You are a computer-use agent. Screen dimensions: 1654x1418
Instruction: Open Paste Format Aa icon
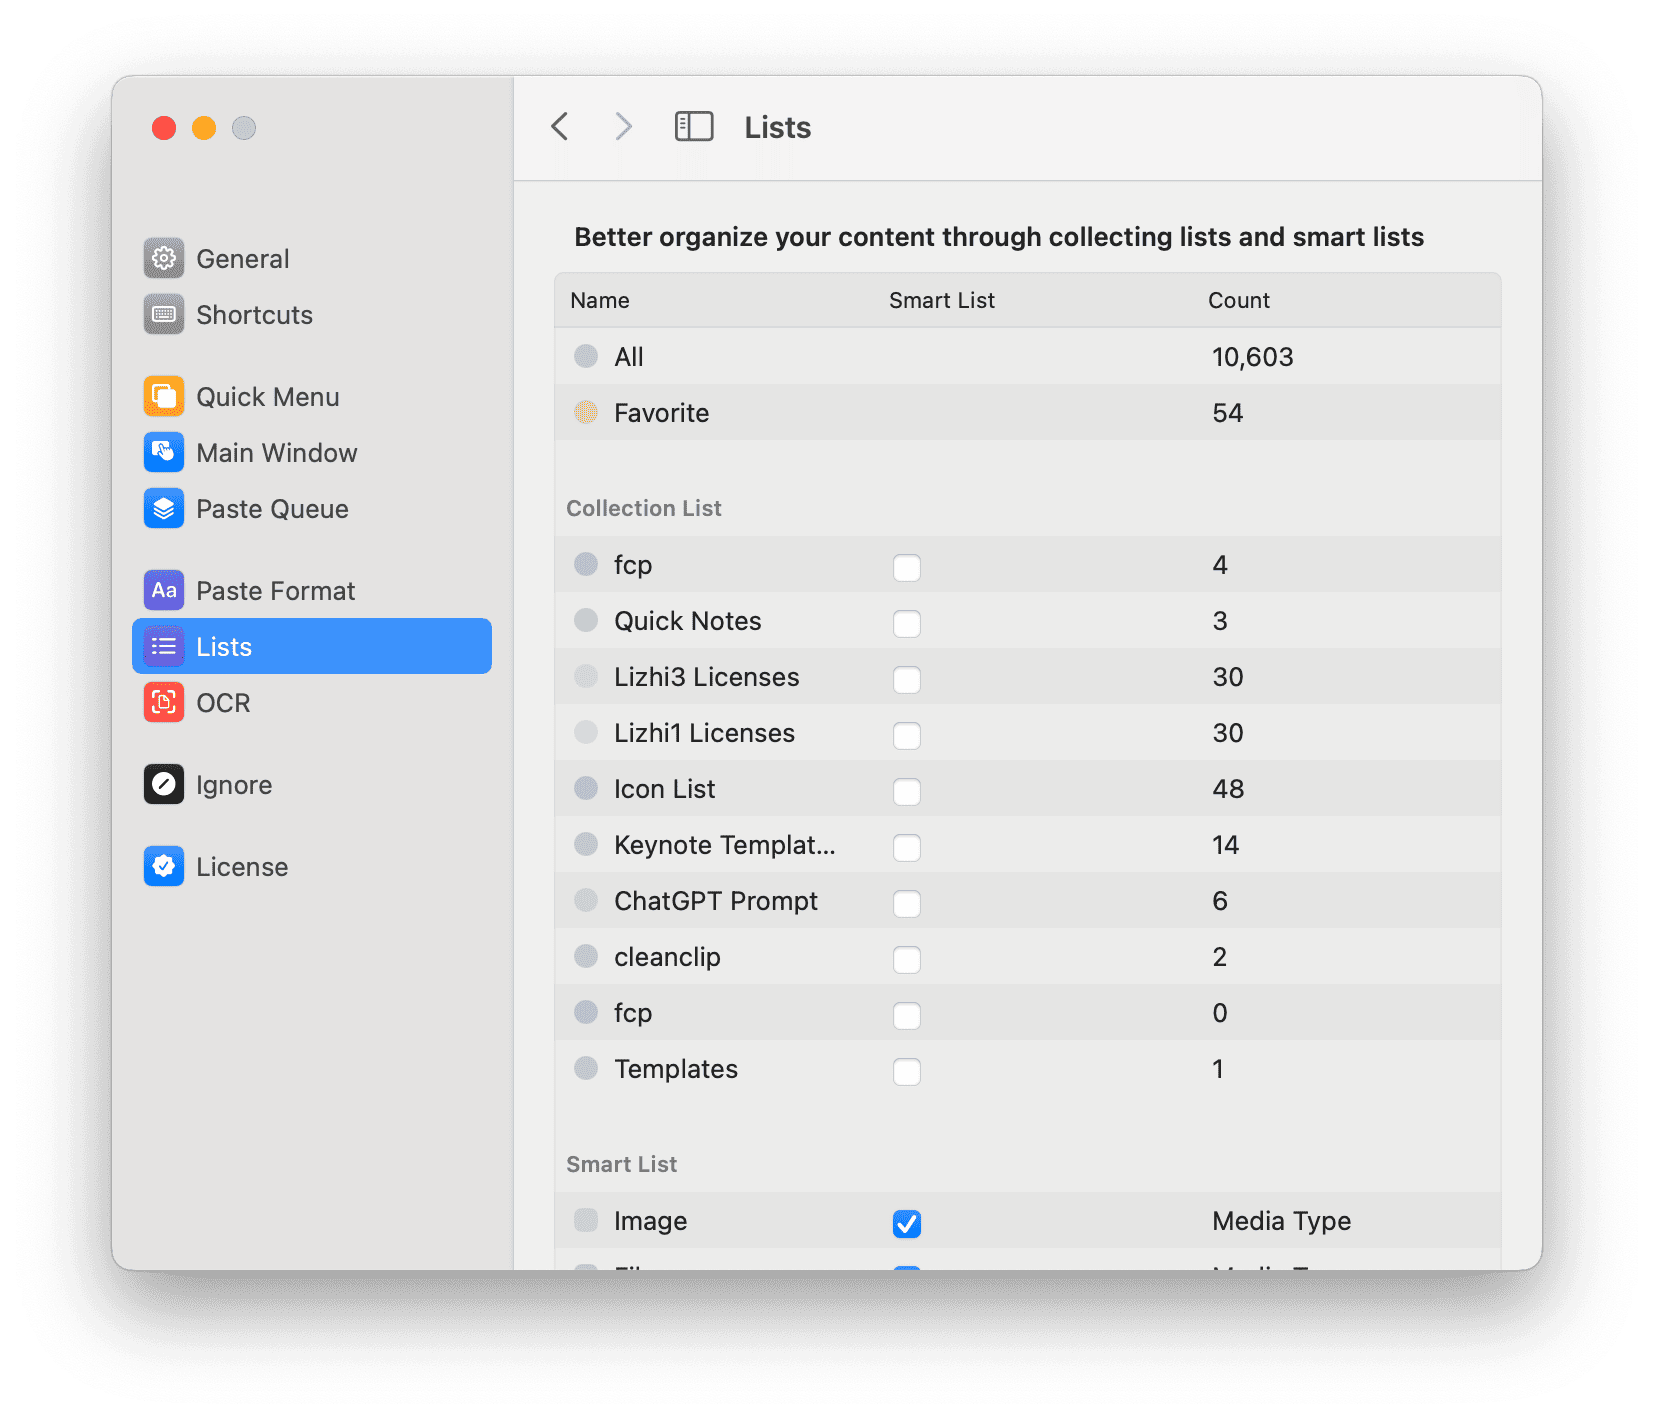pos(164,591)
